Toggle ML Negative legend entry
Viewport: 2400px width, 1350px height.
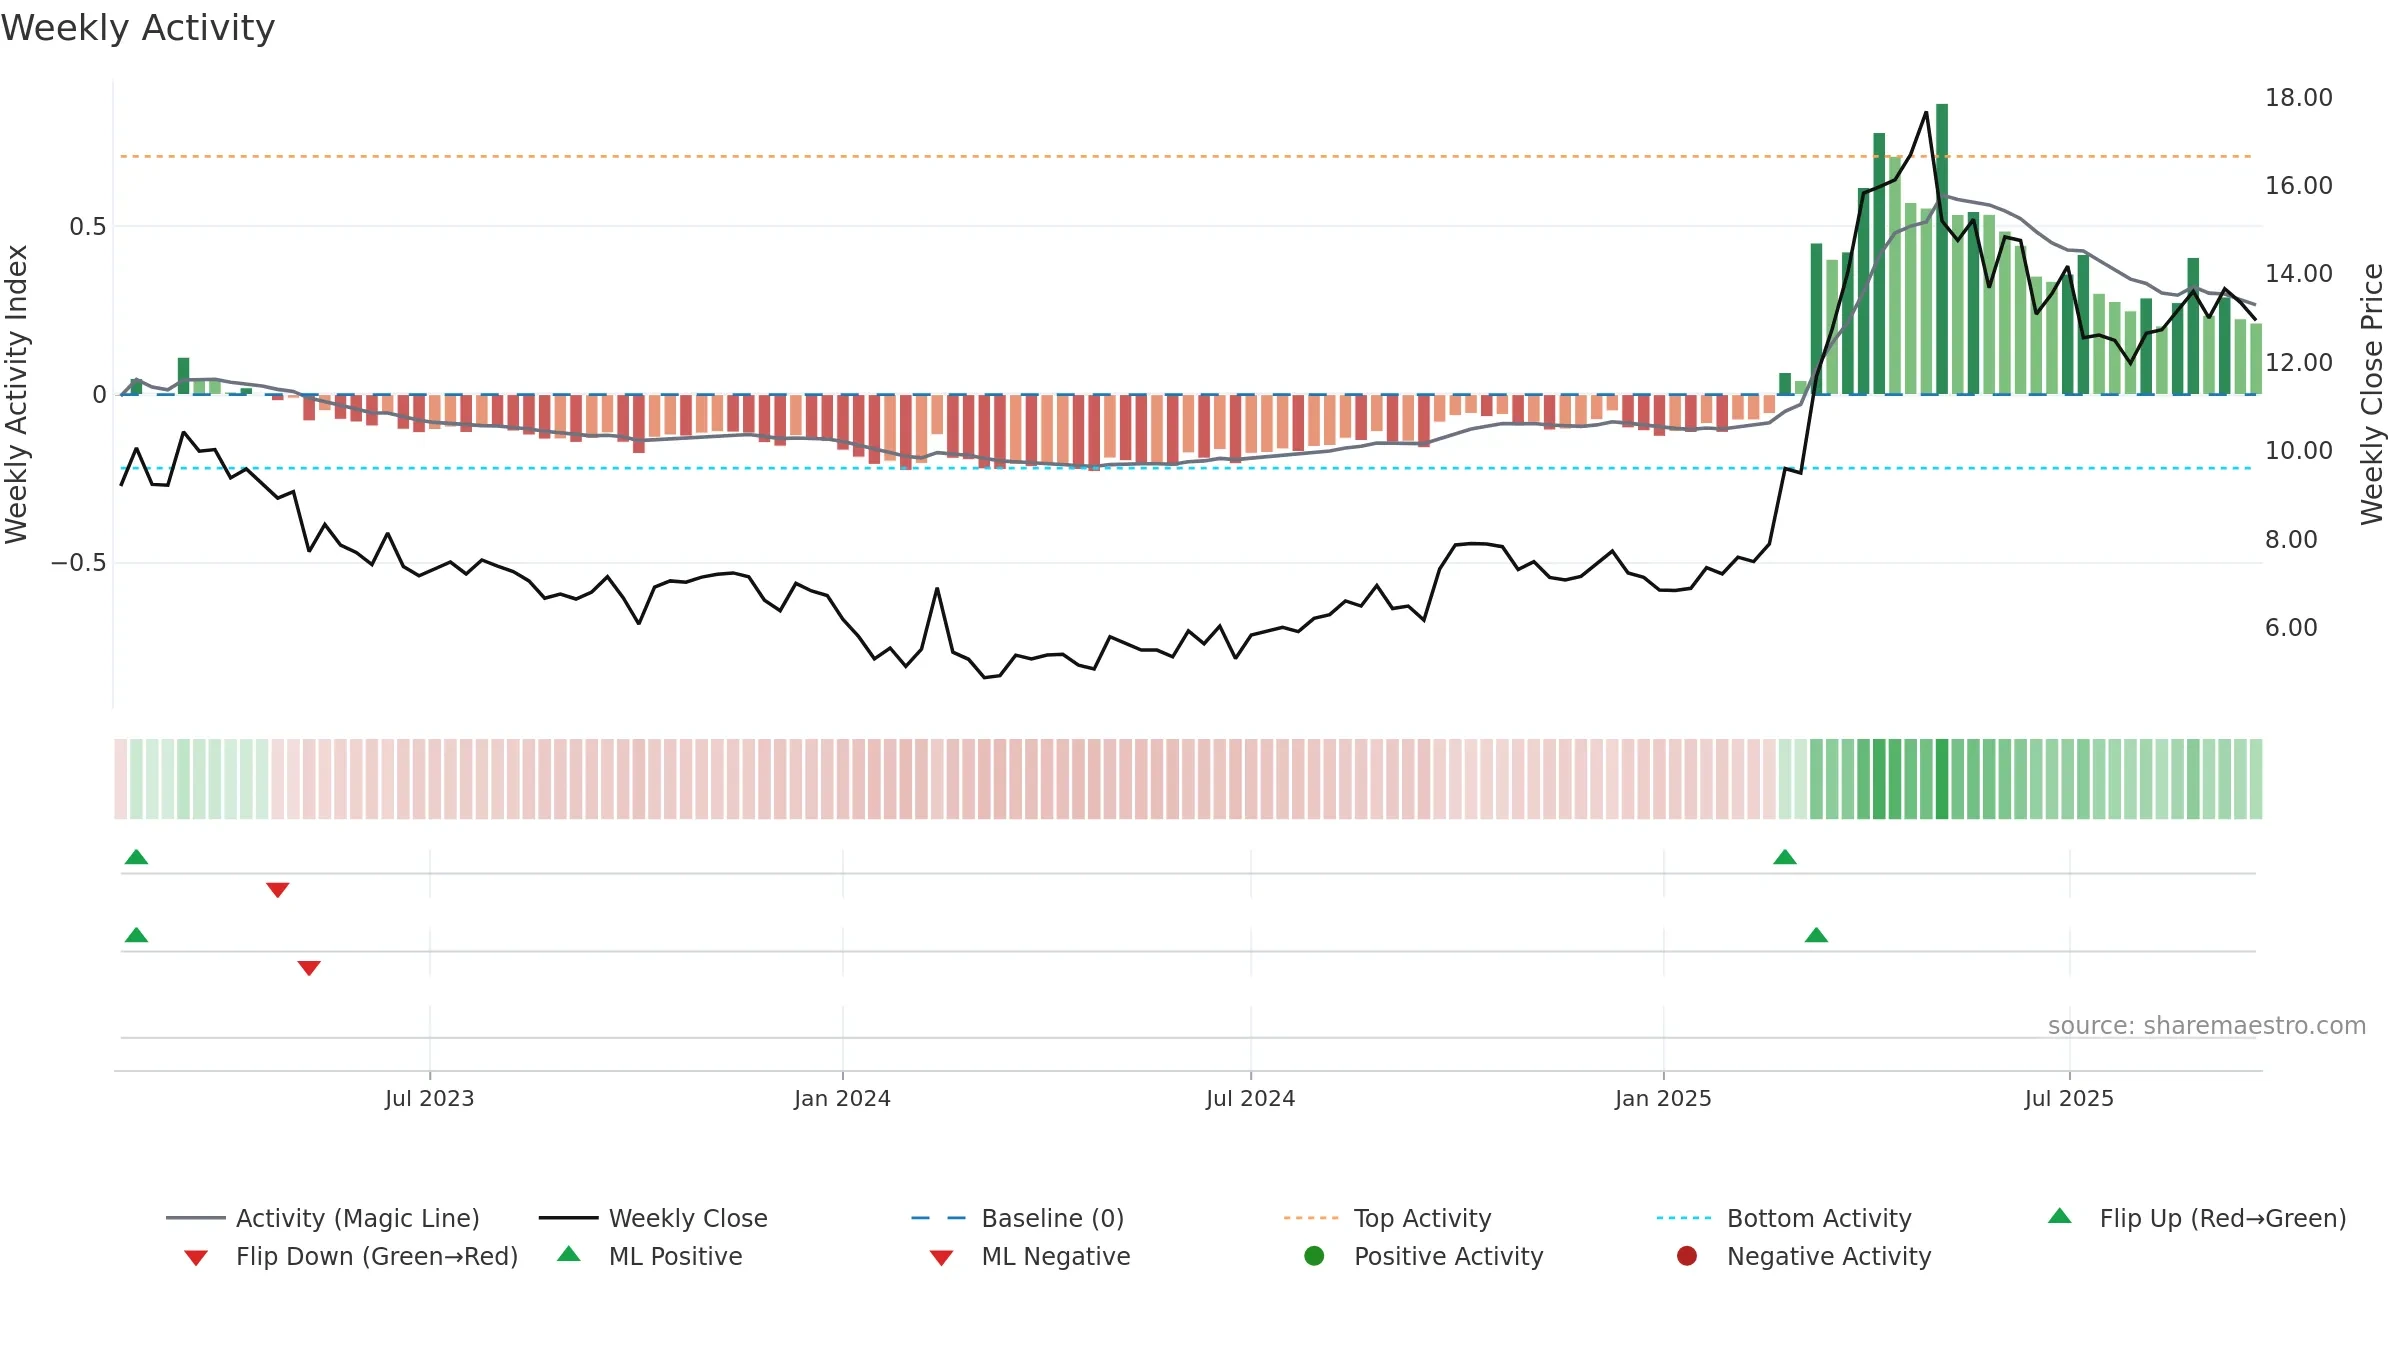tap(1030, 1256)
